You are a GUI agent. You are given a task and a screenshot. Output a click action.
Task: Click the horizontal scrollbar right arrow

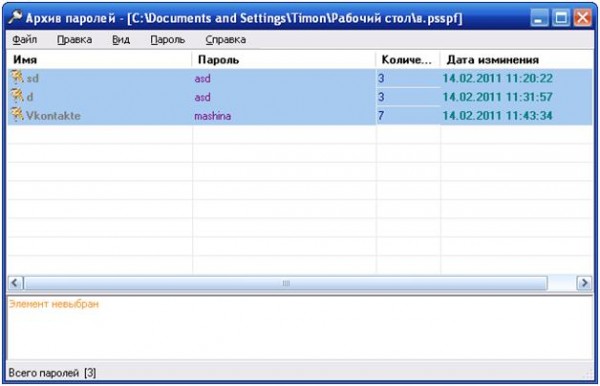(584, 283)
